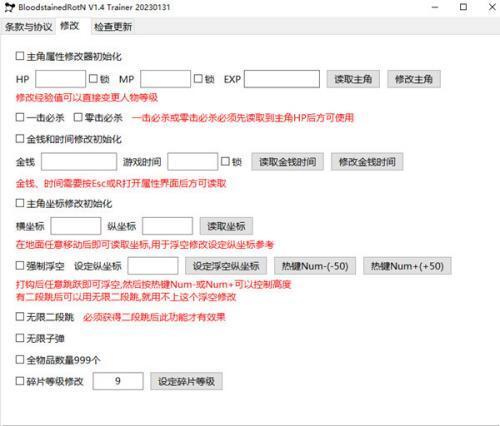Click the EXP input field
The width and height of the screenshot is (500, 426).
click(282, 79)
